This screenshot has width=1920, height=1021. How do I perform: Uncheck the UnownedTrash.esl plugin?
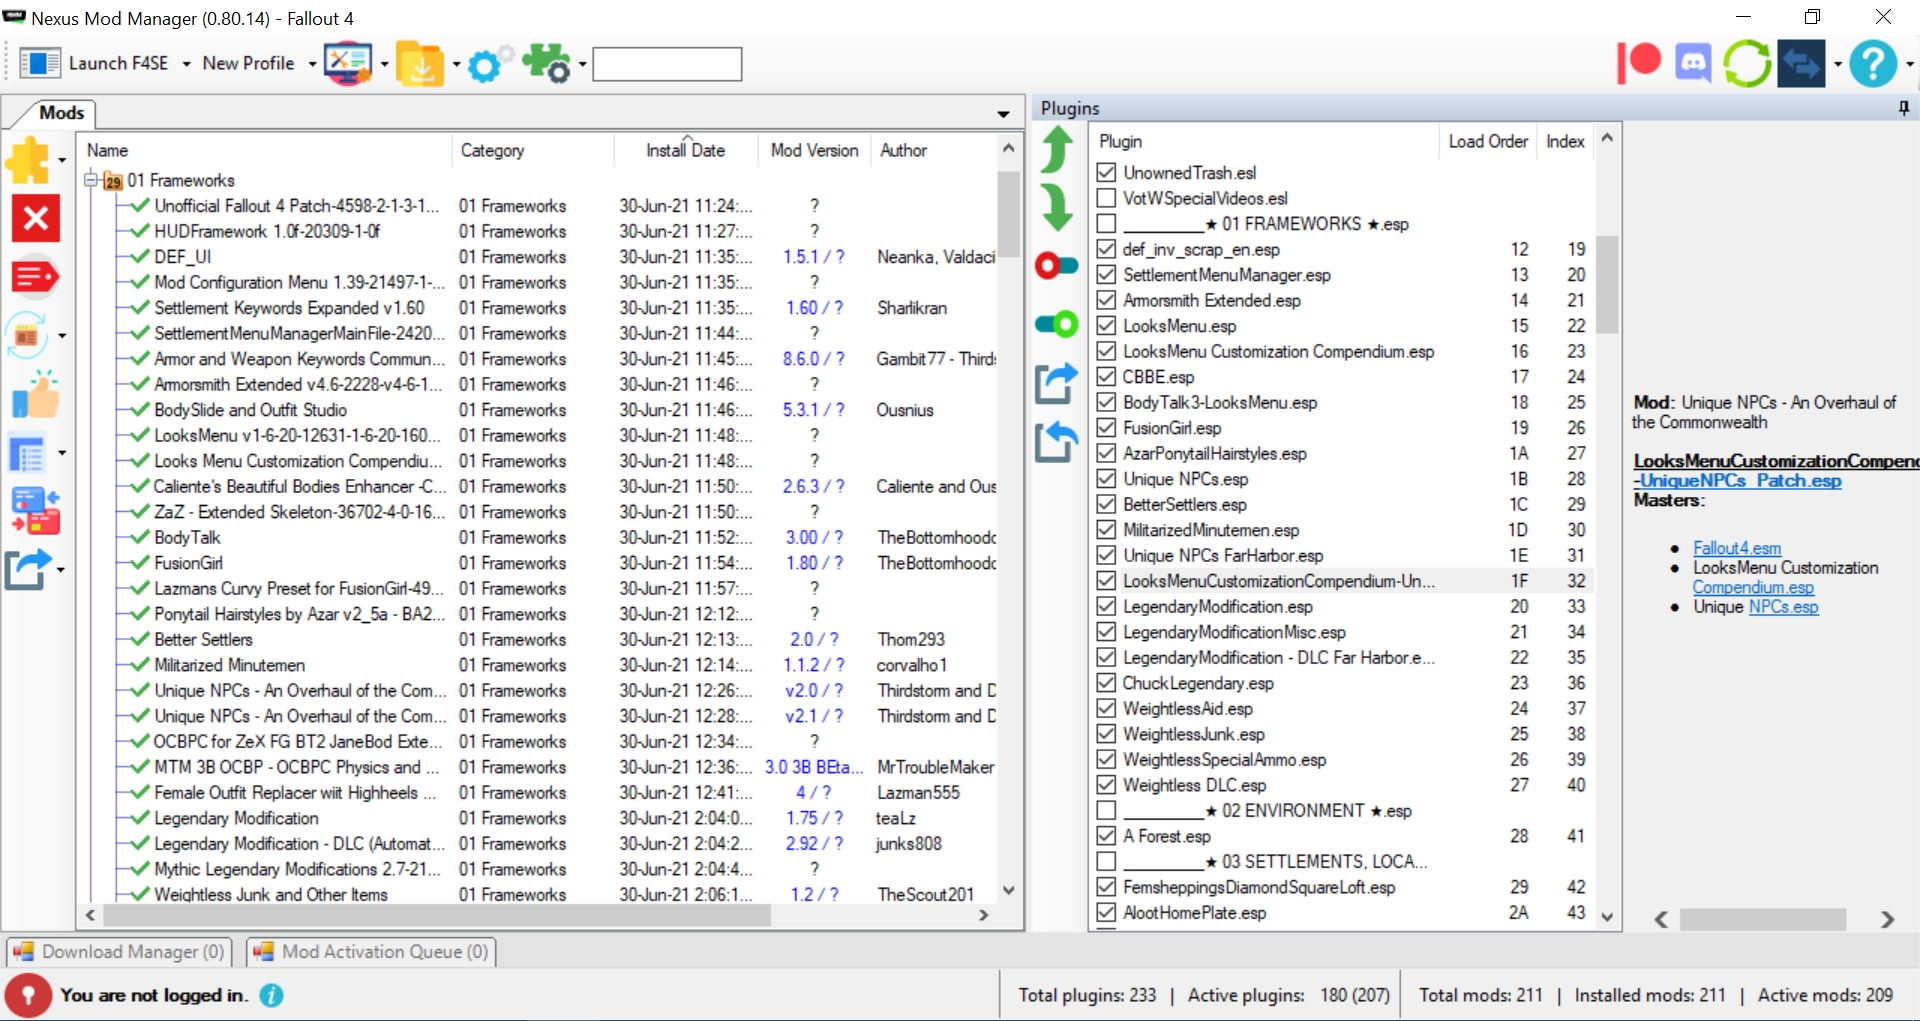tap(1106, 172)
